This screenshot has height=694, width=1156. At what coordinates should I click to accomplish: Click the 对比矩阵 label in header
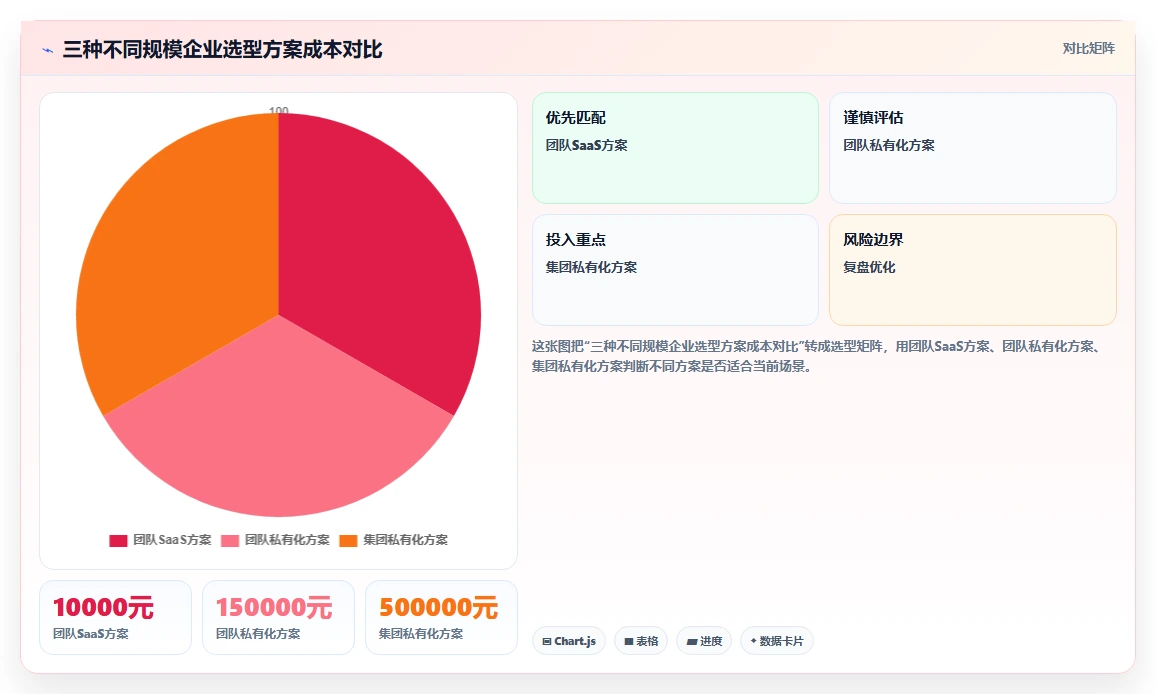[x=1088, y=49]
